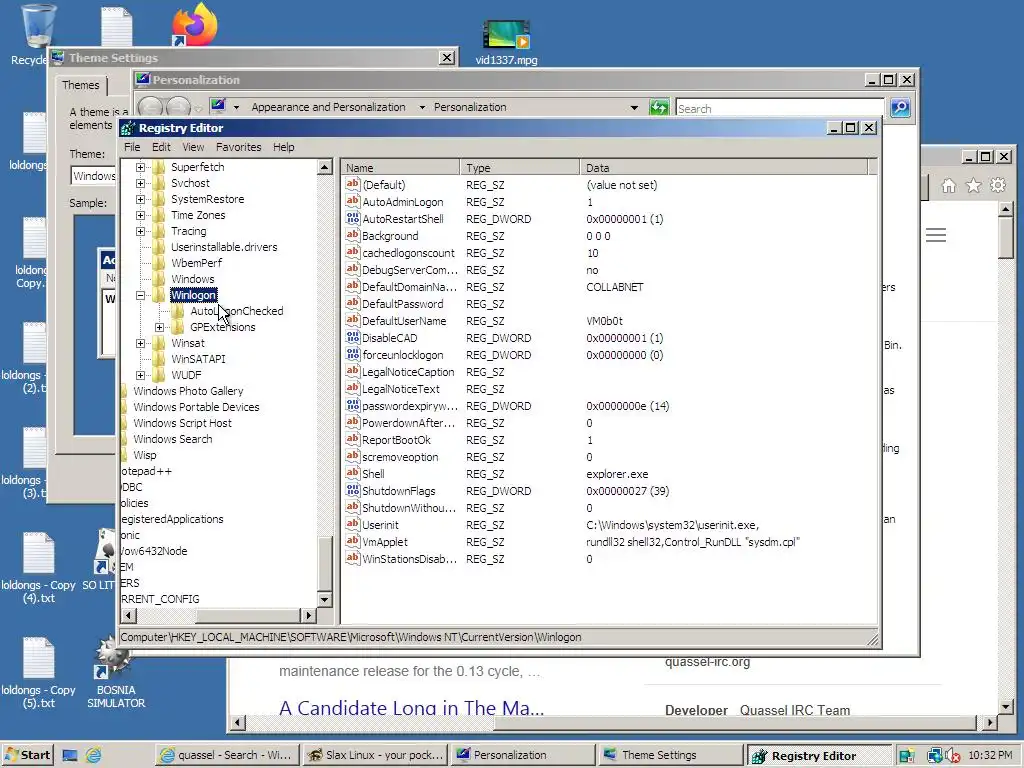Select the AutoRestartShell DWORD value icon
1024x768 pixels.
(x=353, y=219)
